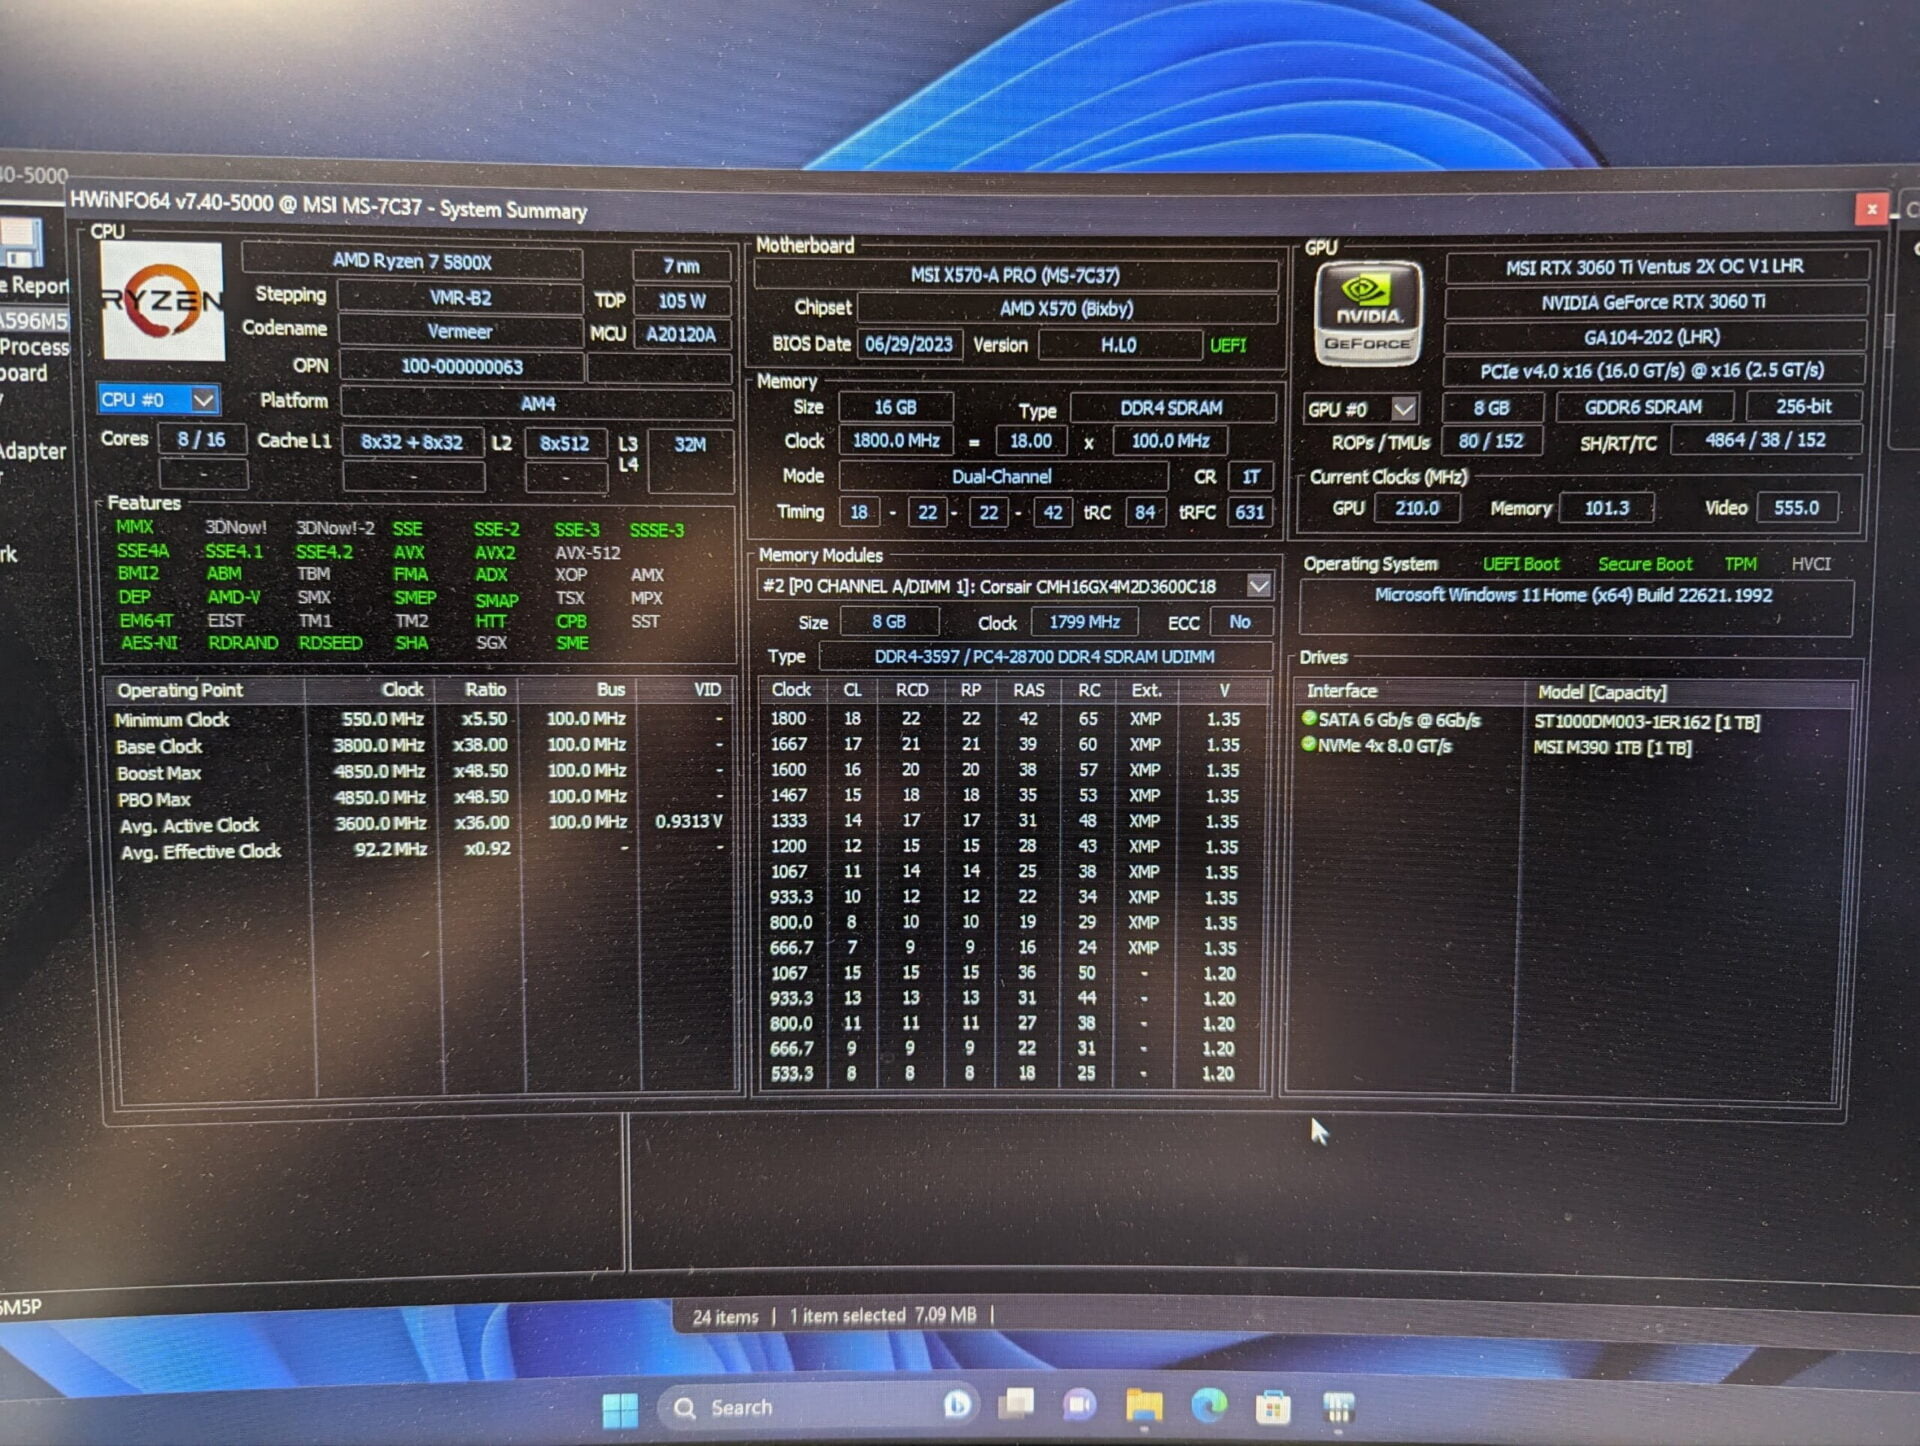
Task: Click the AMD Ryzen logo image
Action: click(163, 300)
